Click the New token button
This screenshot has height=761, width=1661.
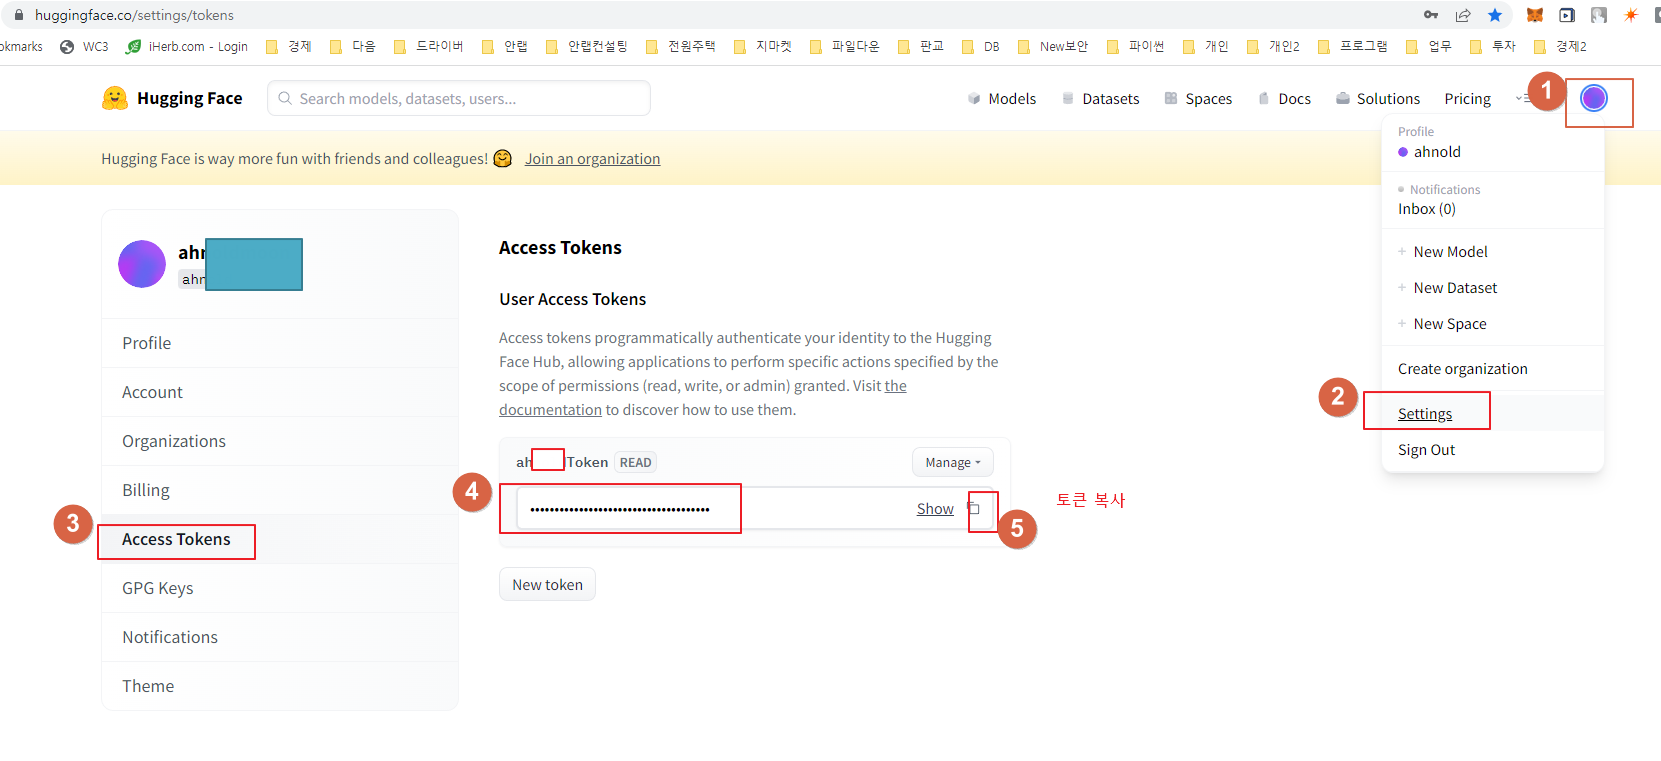click(547, 584)
